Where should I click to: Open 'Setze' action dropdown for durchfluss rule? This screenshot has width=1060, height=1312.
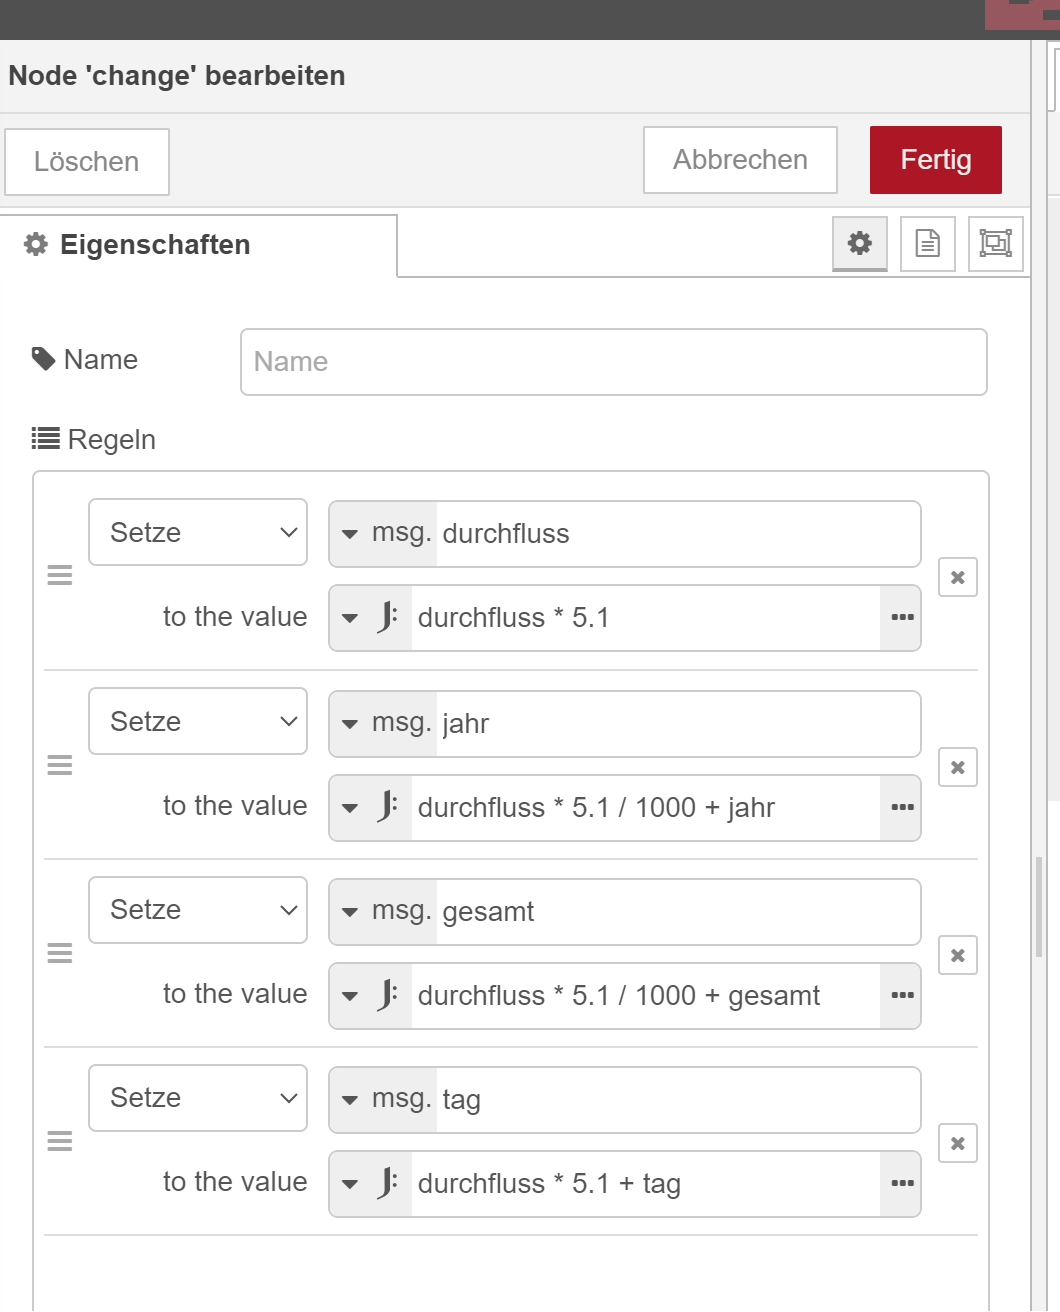coord(198,532)
